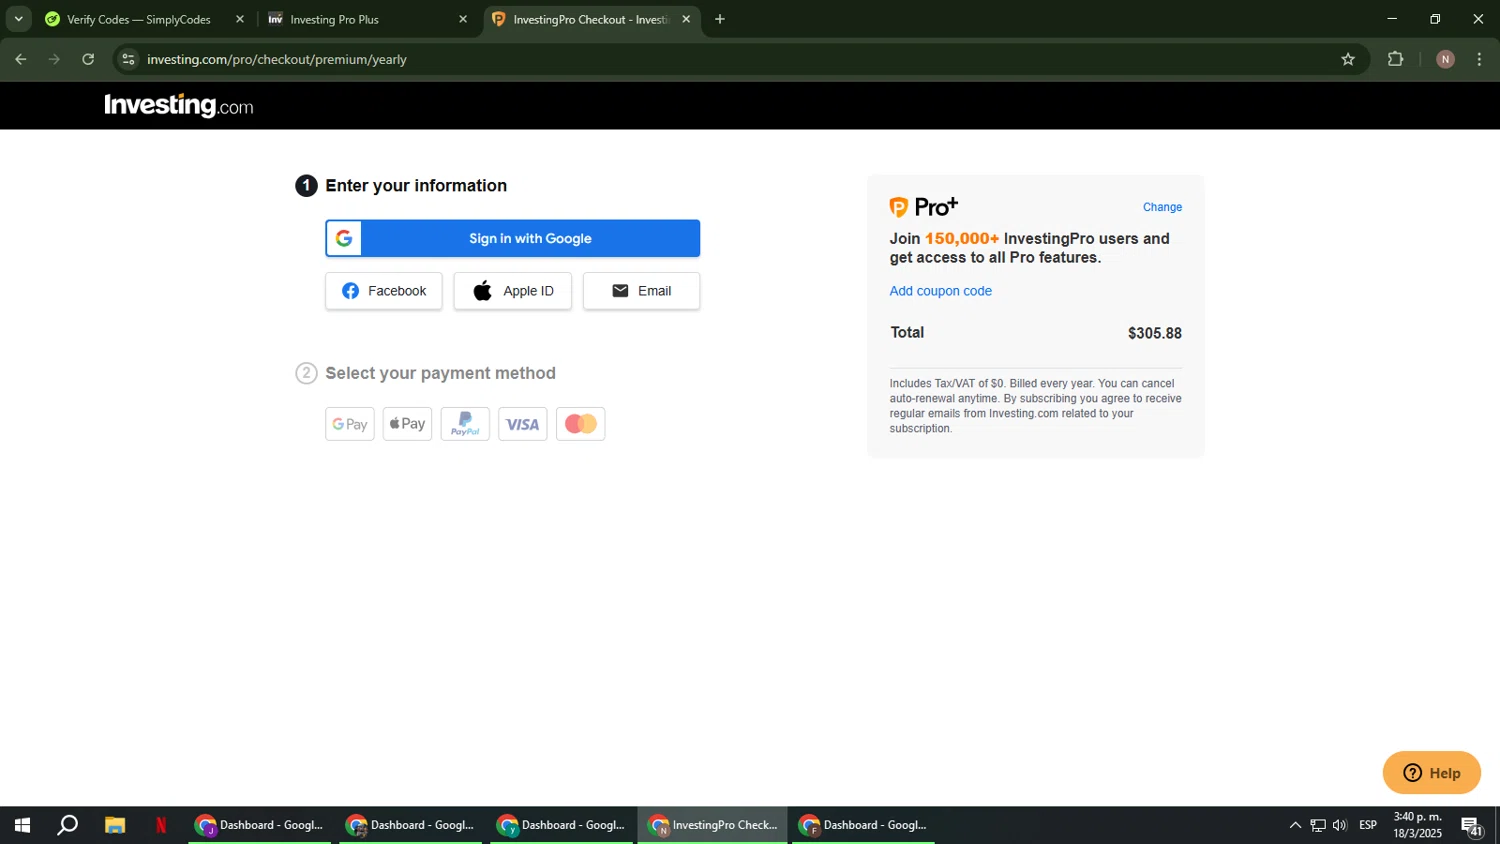Viewport: 1500px width, 844px height.
Task: Go forward with the browser arrow
Action: tap(54, 60)
